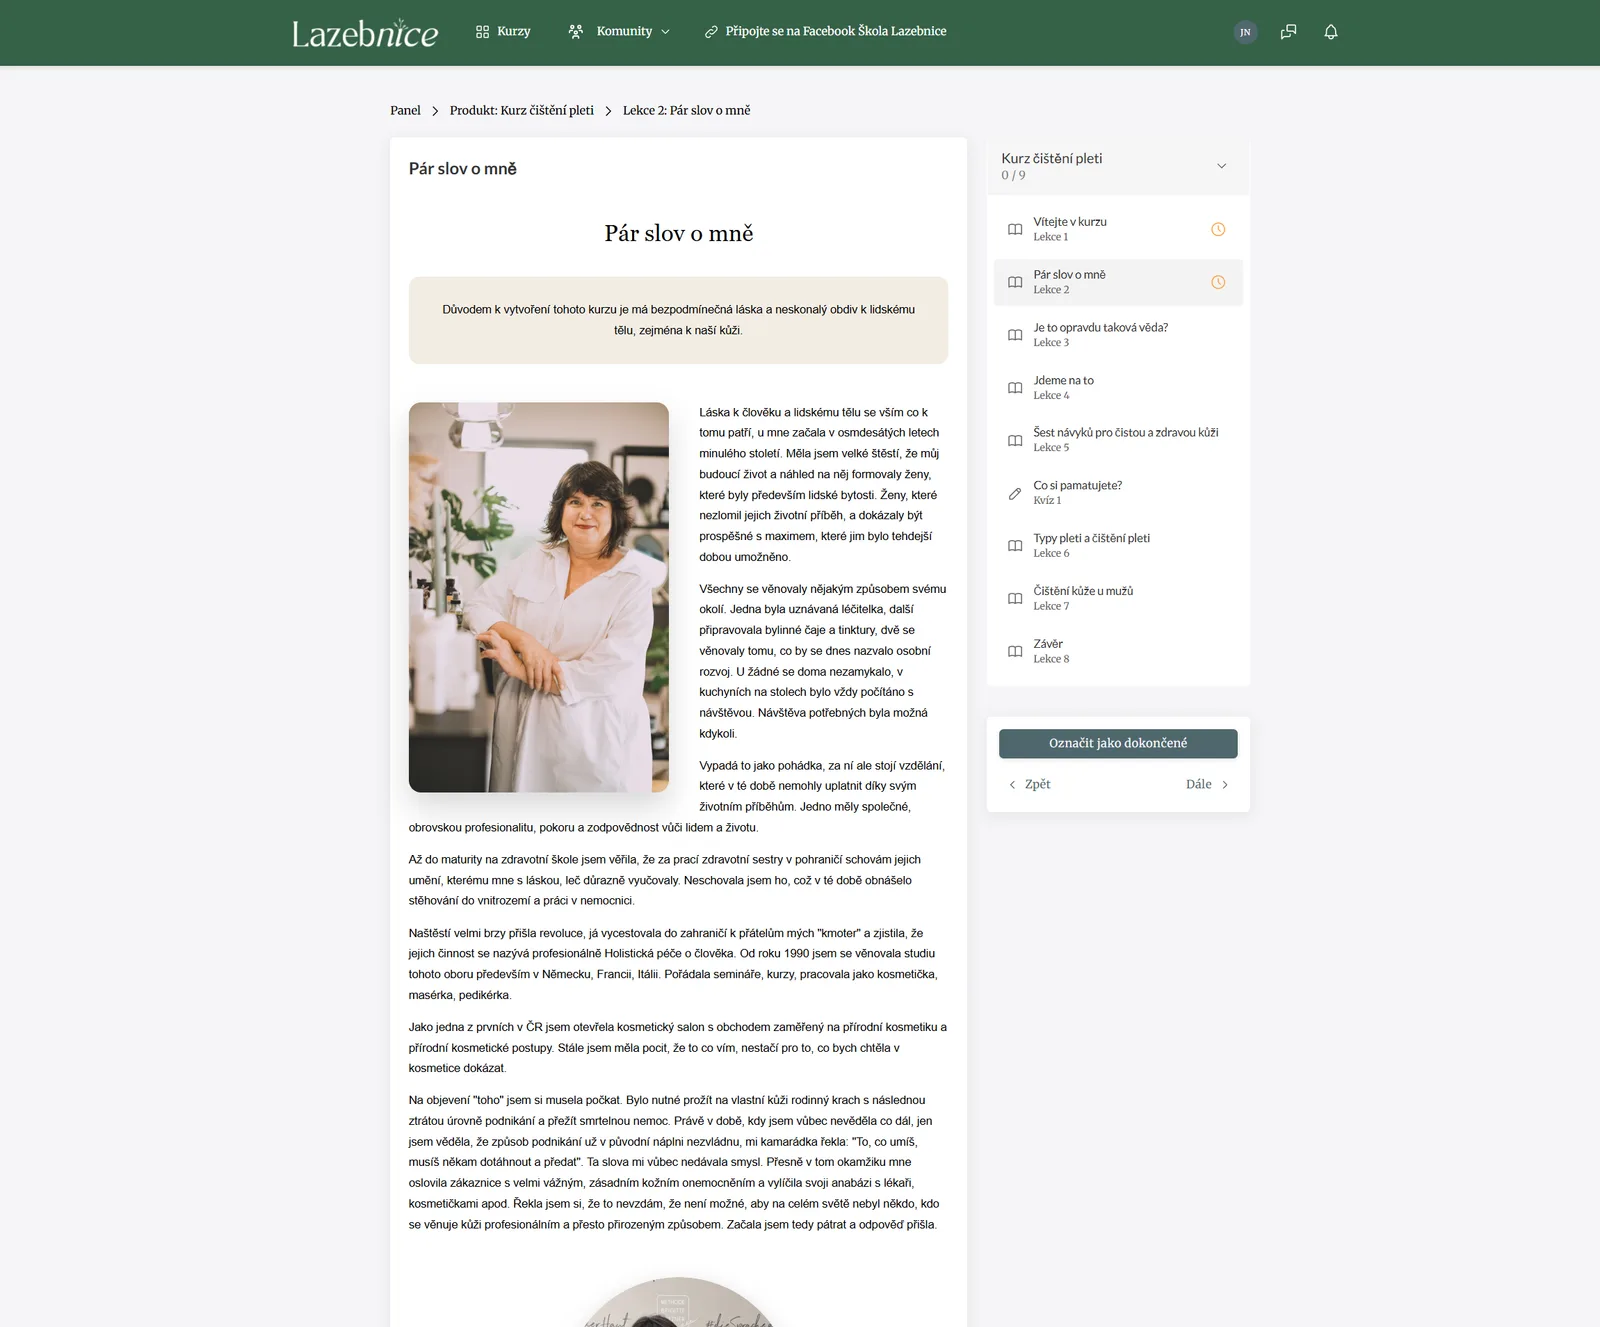Viewport: 1600px width, 1327px height.
Task: Open the notifications bell
Action: [1331, 32]
